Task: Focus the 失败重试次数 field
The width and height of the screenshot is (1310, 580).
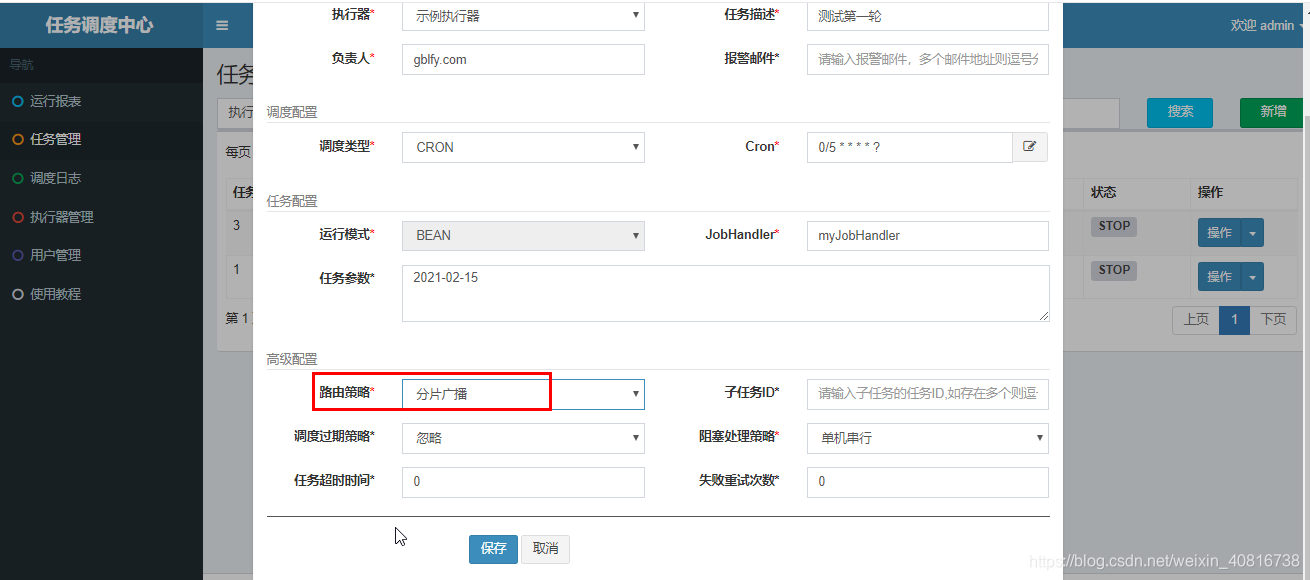Action: [928, 482]
